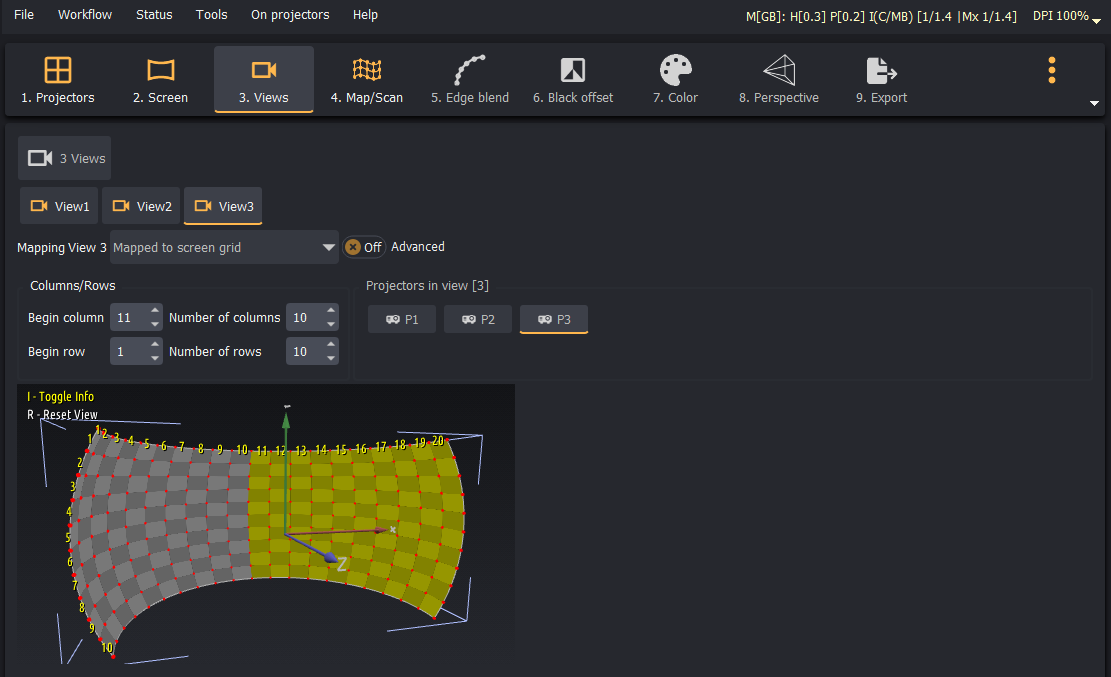This screenshot has height=677, width=1111.
Task: Open the orange three-dot more menu
Action: point(1051,70)
